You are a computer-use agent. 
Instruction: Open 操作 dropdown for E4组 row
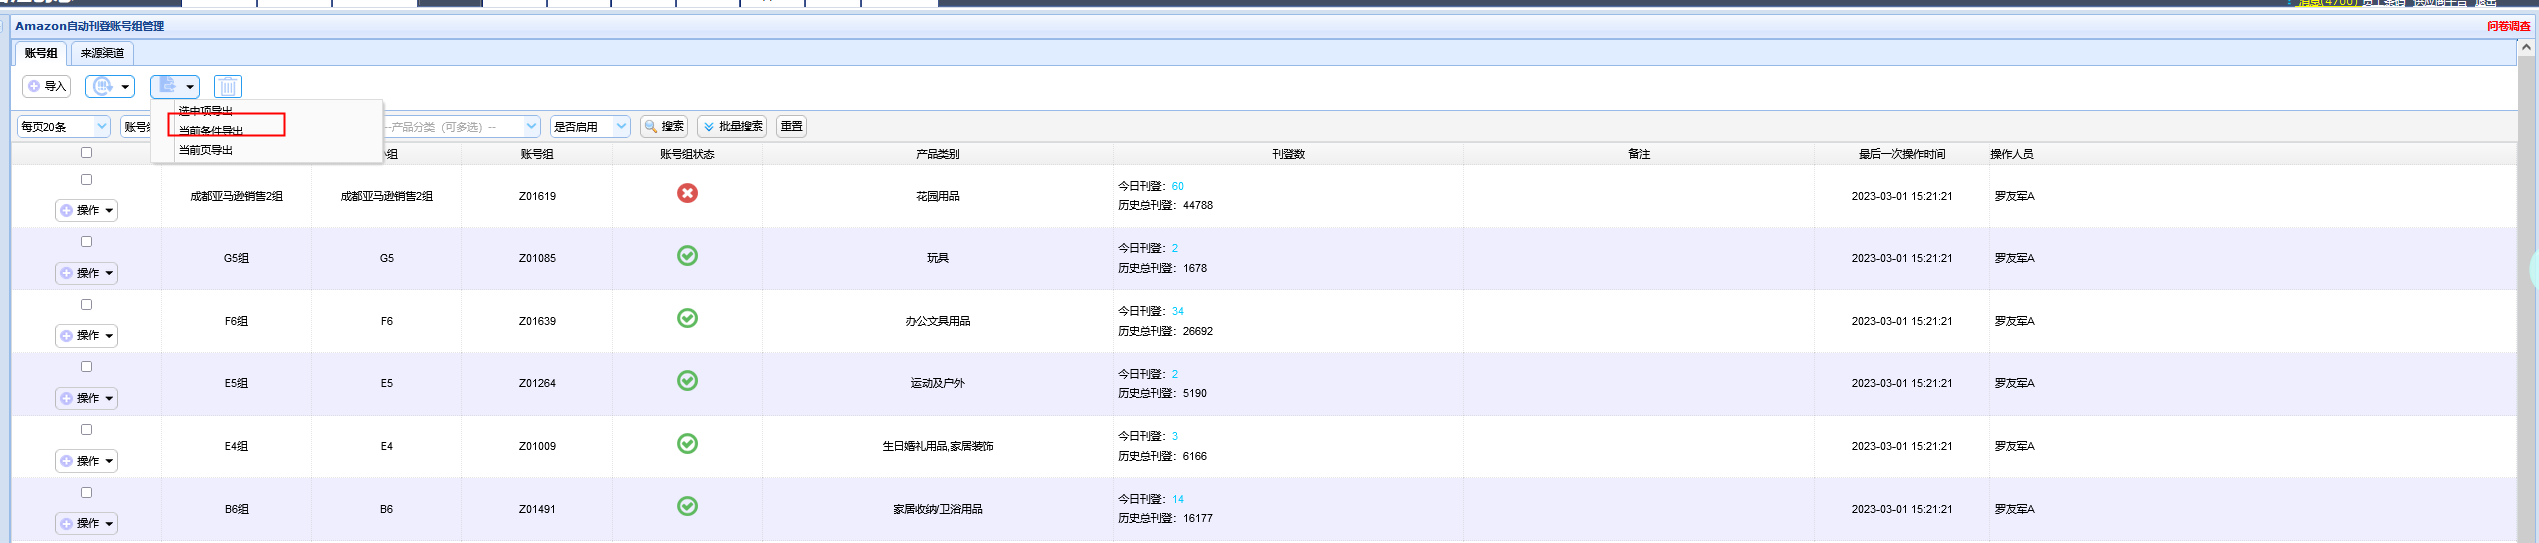click(86, 461)
